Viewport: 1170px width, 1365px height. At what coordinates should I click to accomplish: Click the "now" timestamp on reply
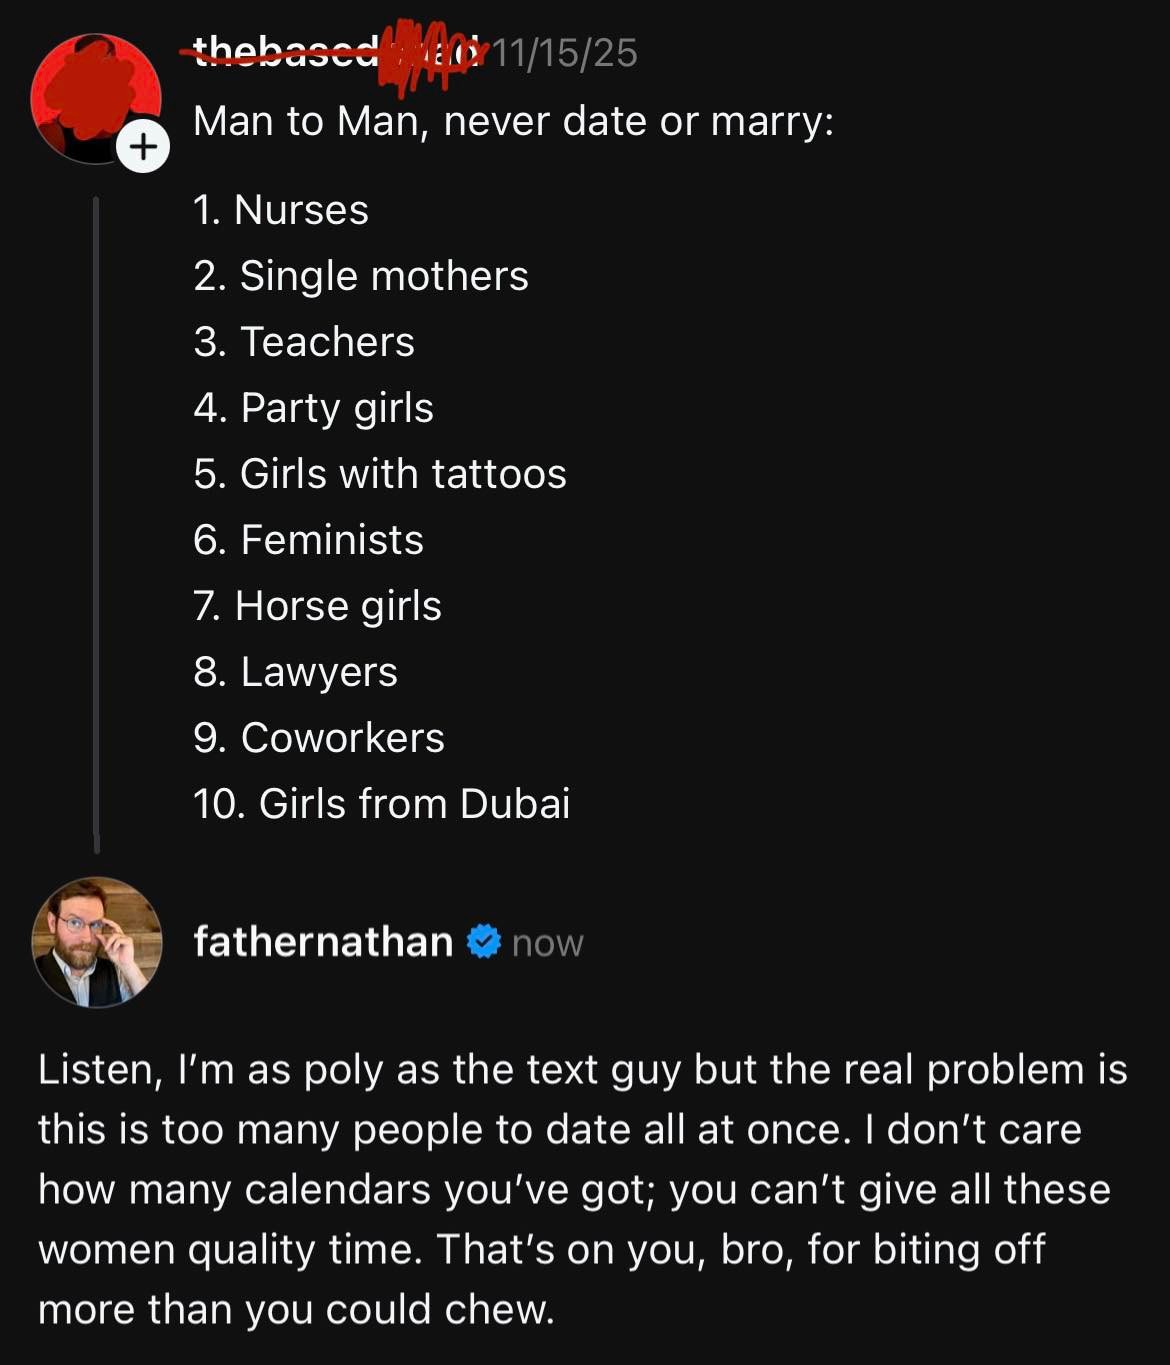tap(547, 943)
